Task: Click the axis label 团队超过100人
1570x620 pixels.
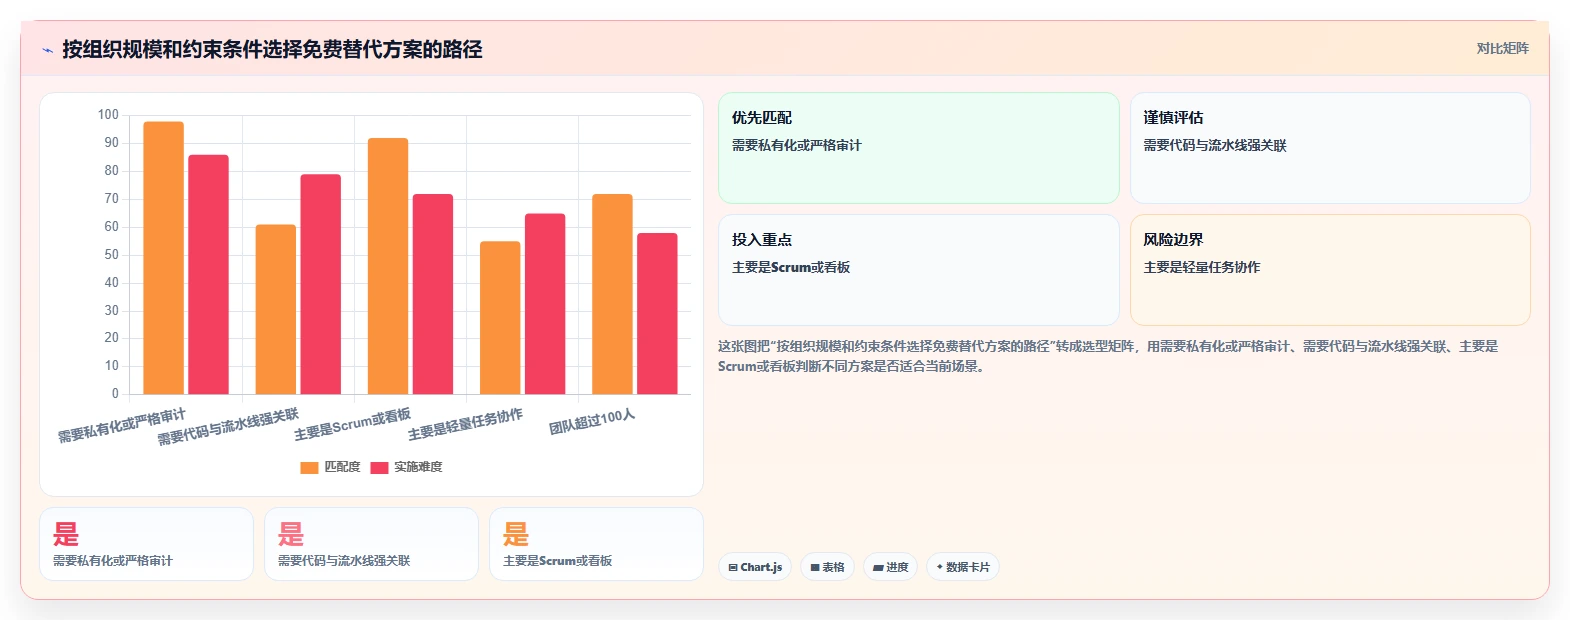Action: [592, 422]
